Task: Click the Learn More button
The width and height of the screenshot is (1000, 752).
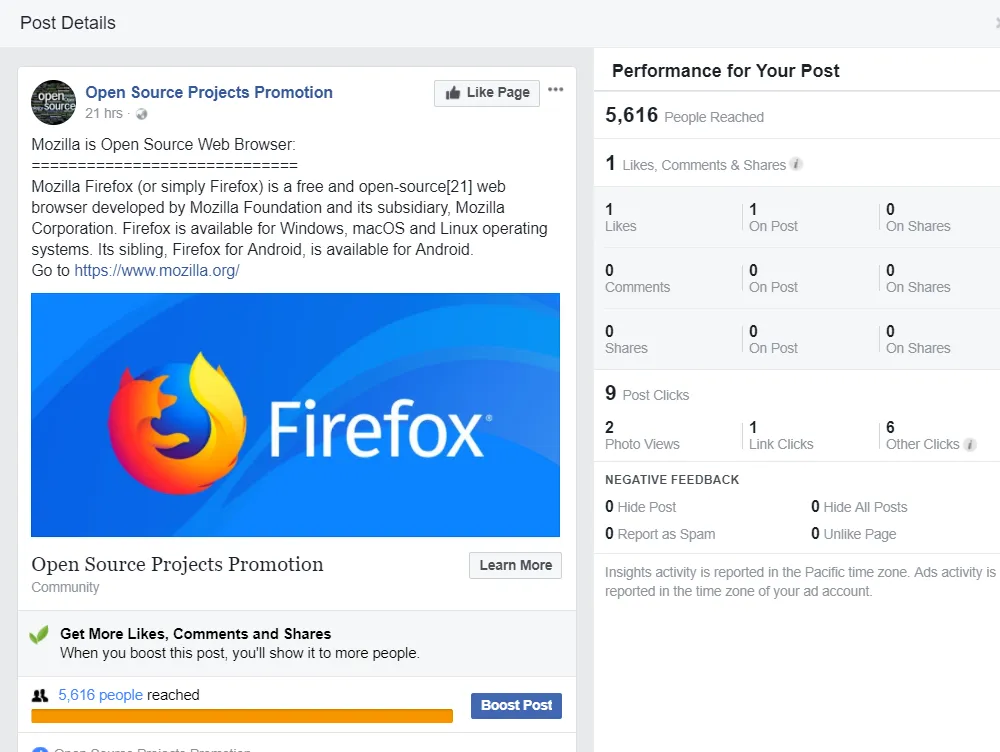Action: 515,565
